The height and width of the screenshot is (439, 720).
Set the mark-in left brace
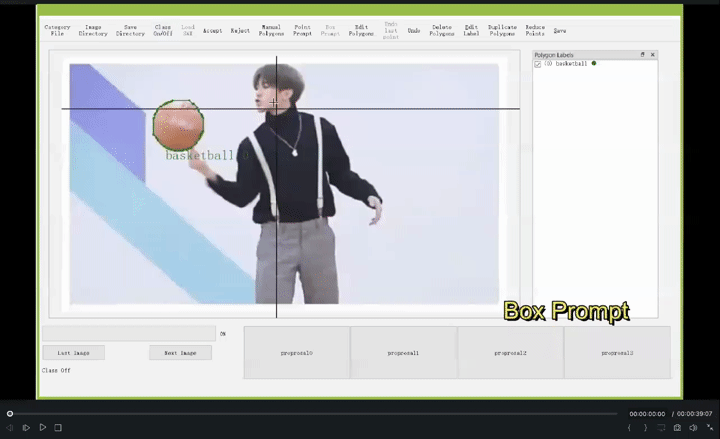(x=629, y=428)
